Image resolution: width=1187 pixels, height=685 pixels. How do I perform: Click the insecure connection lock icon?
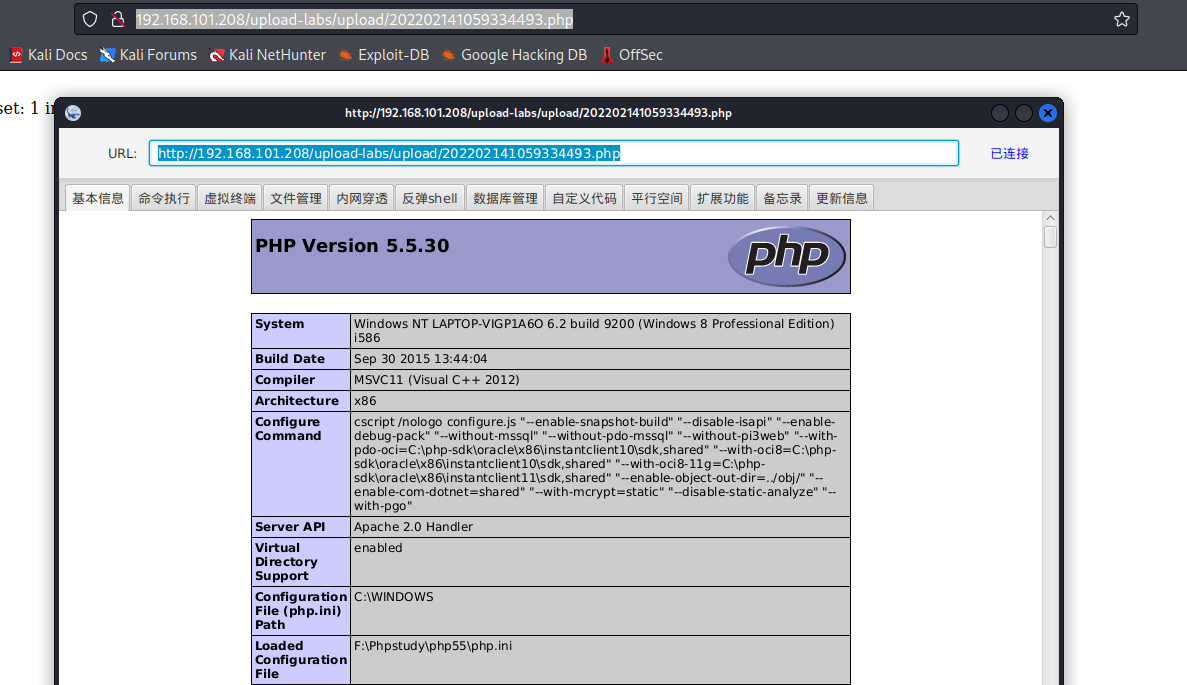[x=117, y=20]
